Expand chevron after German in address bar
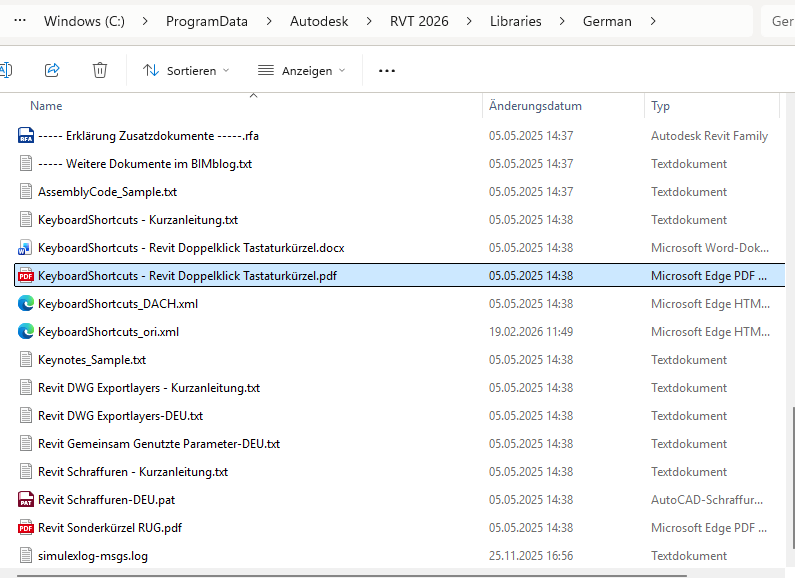 [x=654, y=21]
